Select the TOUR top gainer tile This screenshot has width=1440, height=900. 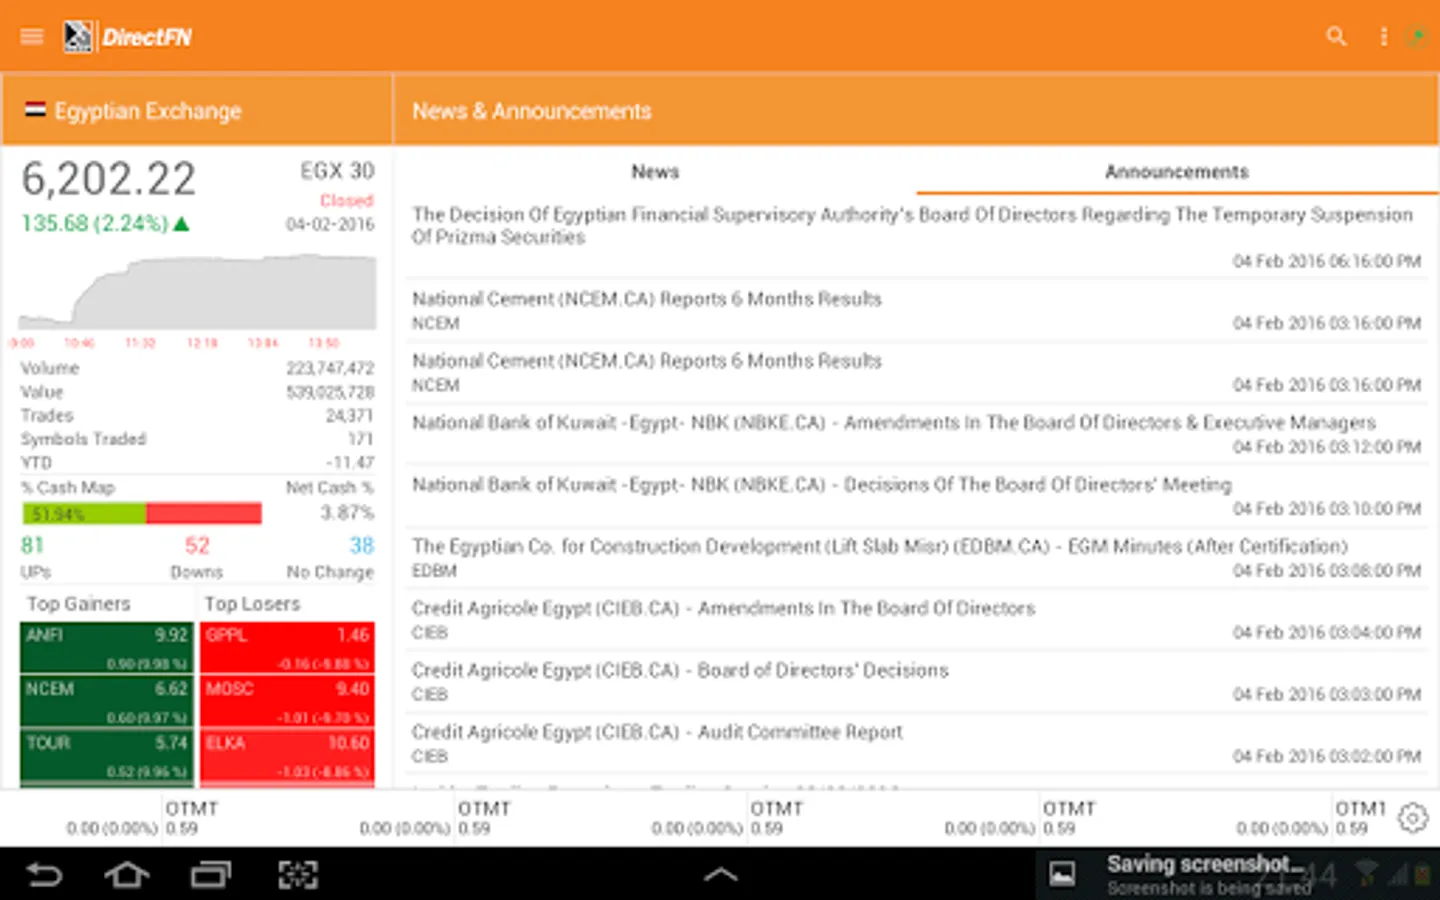(x=107, y=756)
